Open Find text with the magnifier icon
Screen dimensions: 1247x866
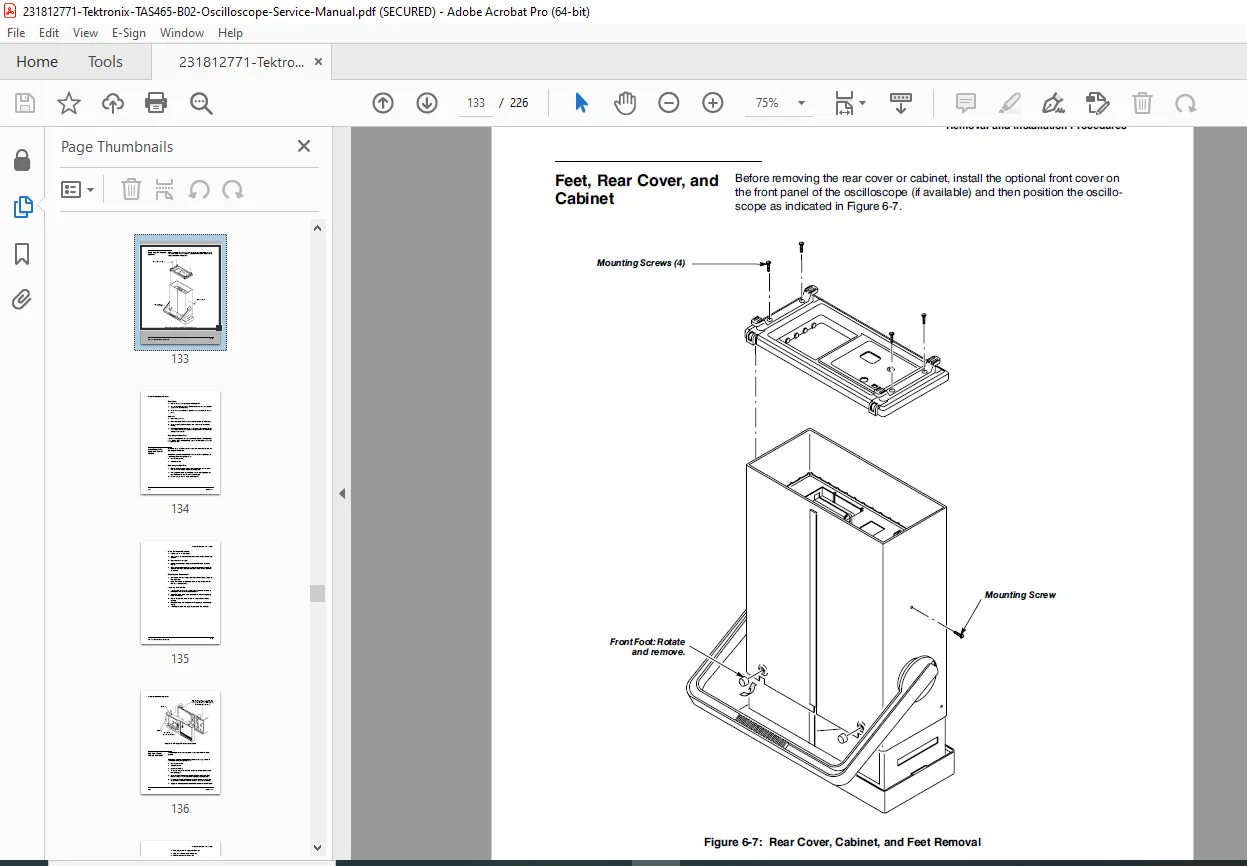coord(201,103)
